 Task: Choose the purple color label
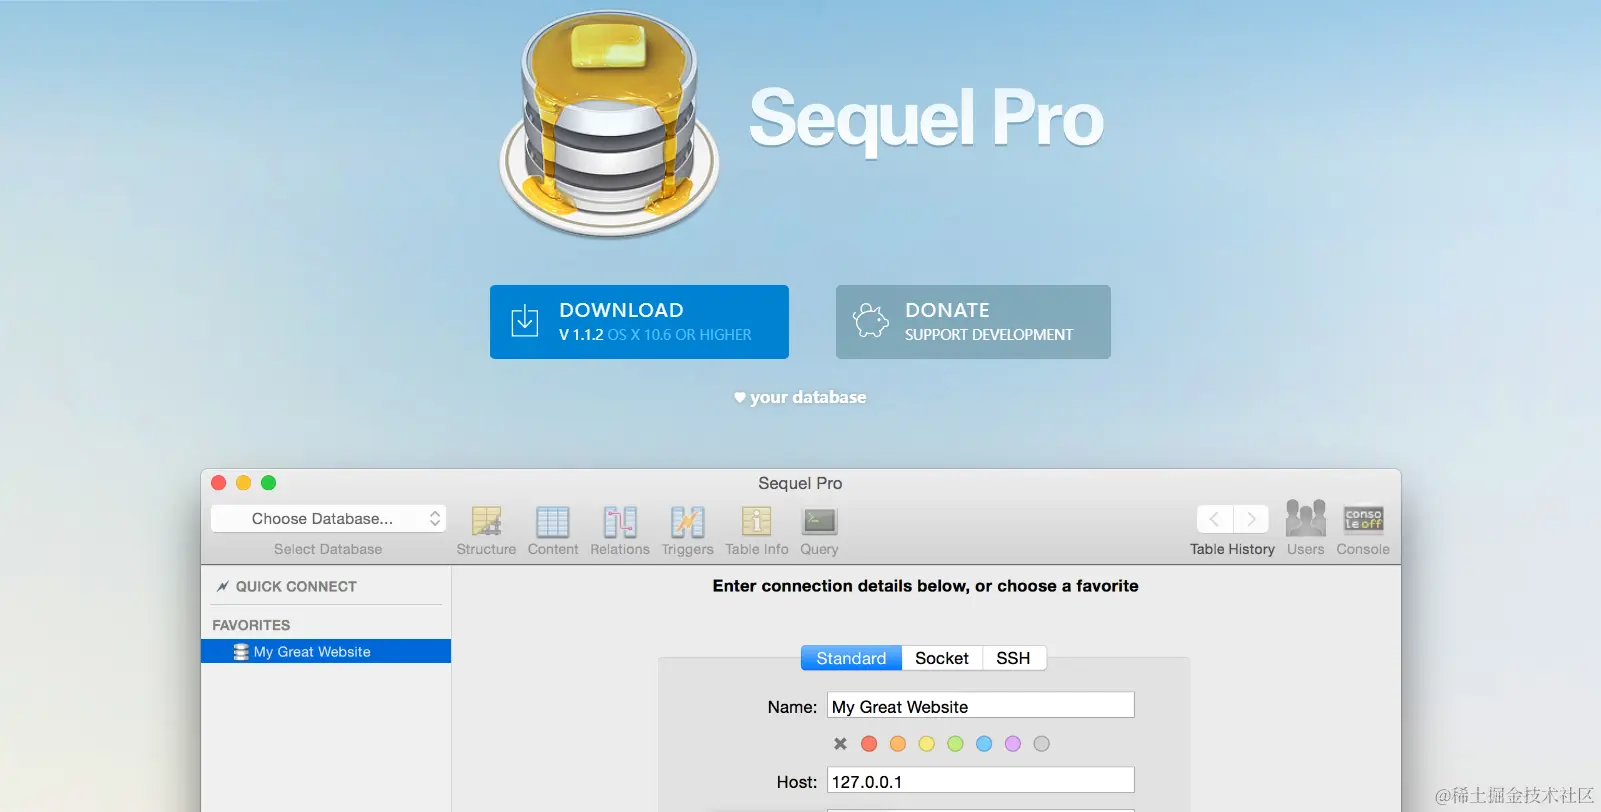coord(1013,744)
